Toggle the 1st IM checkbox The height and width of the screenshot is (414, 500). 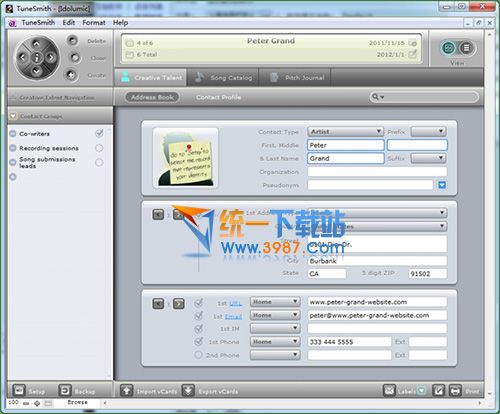(x=199, y=329)
